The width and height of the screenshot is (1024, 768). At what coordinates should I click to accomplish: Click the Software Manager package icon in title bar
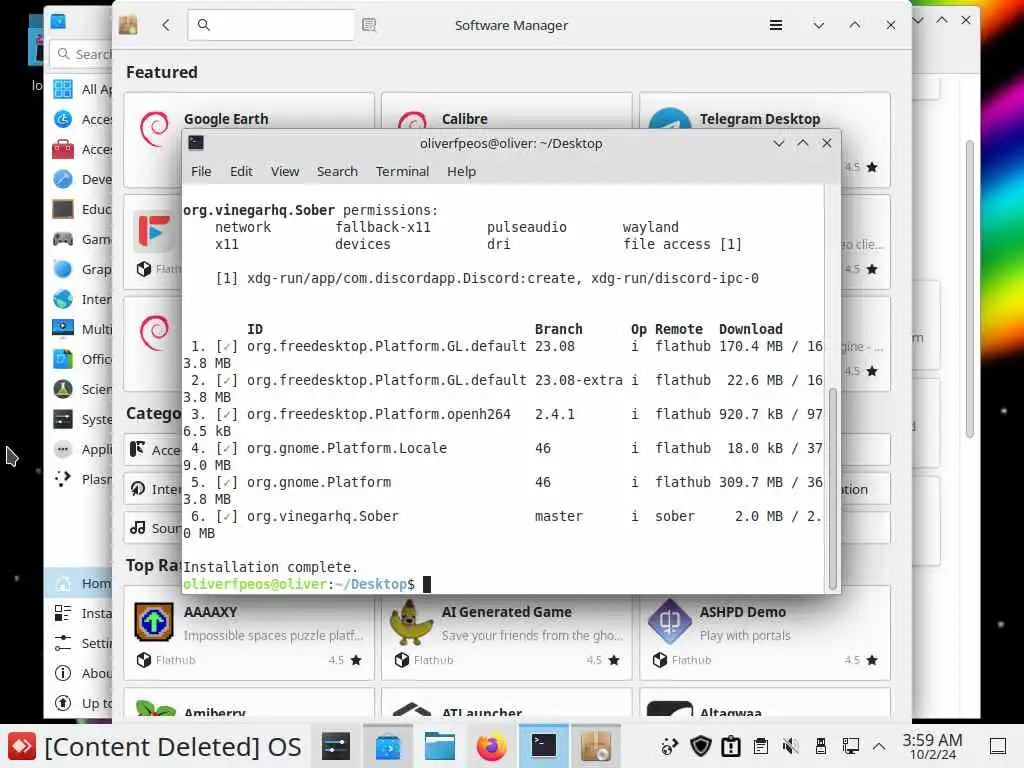point(128,25)
